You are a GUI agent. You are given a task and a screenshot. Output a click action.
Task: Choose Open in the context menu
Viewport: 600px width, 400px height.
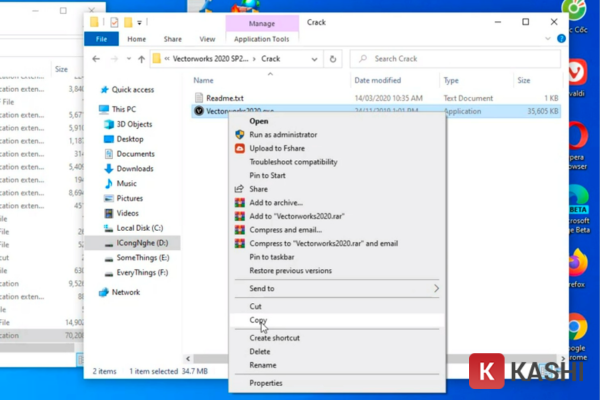point(337,121)
